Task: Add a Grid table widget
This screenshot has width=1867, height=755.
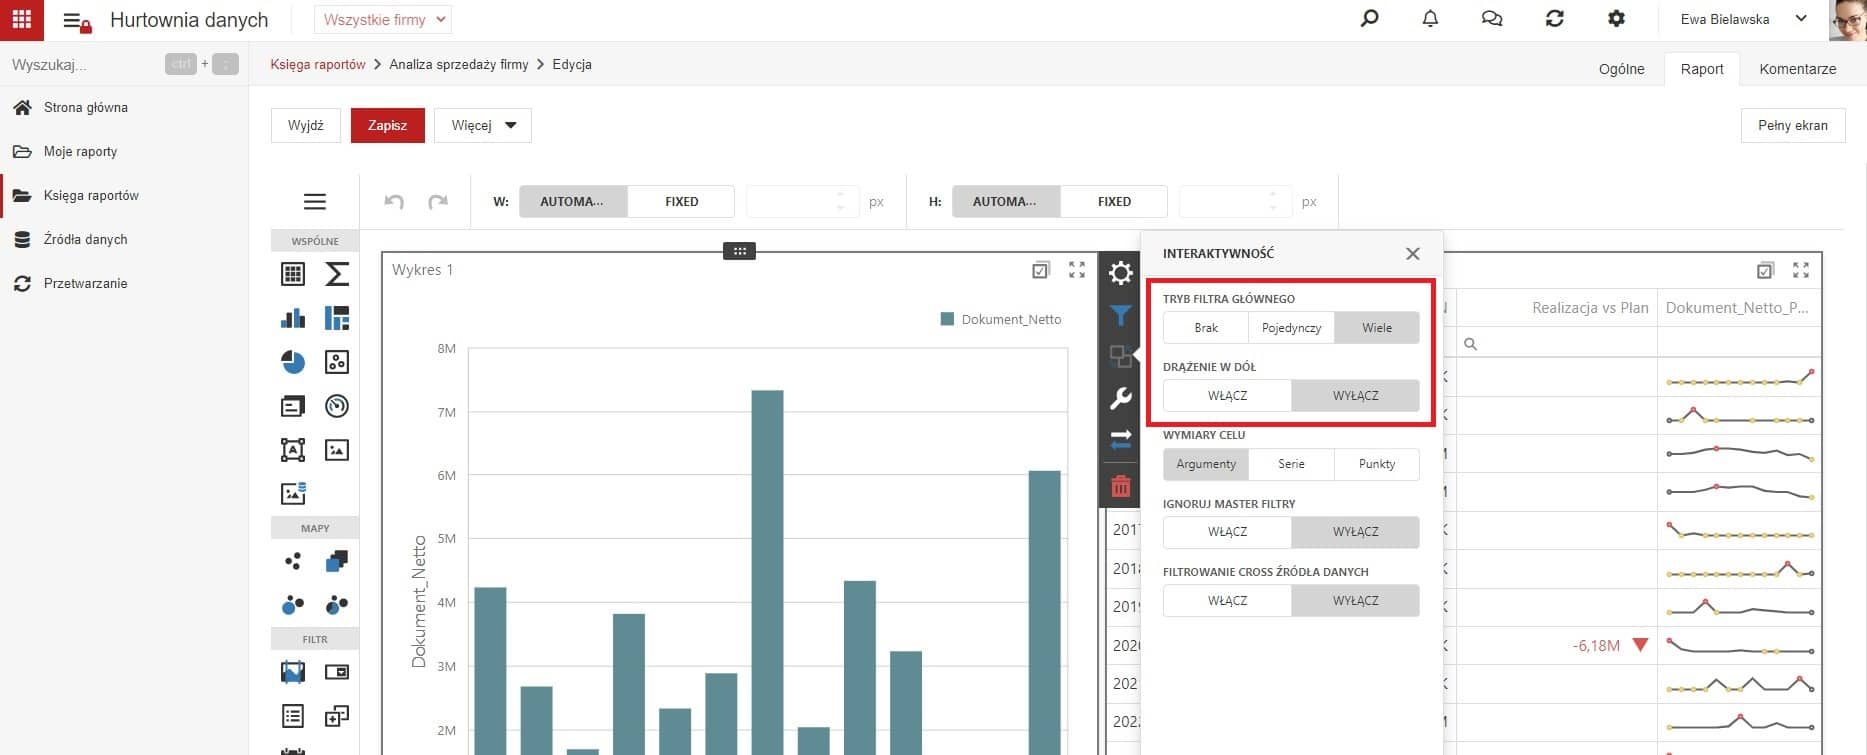Action: tap(293, 274)
